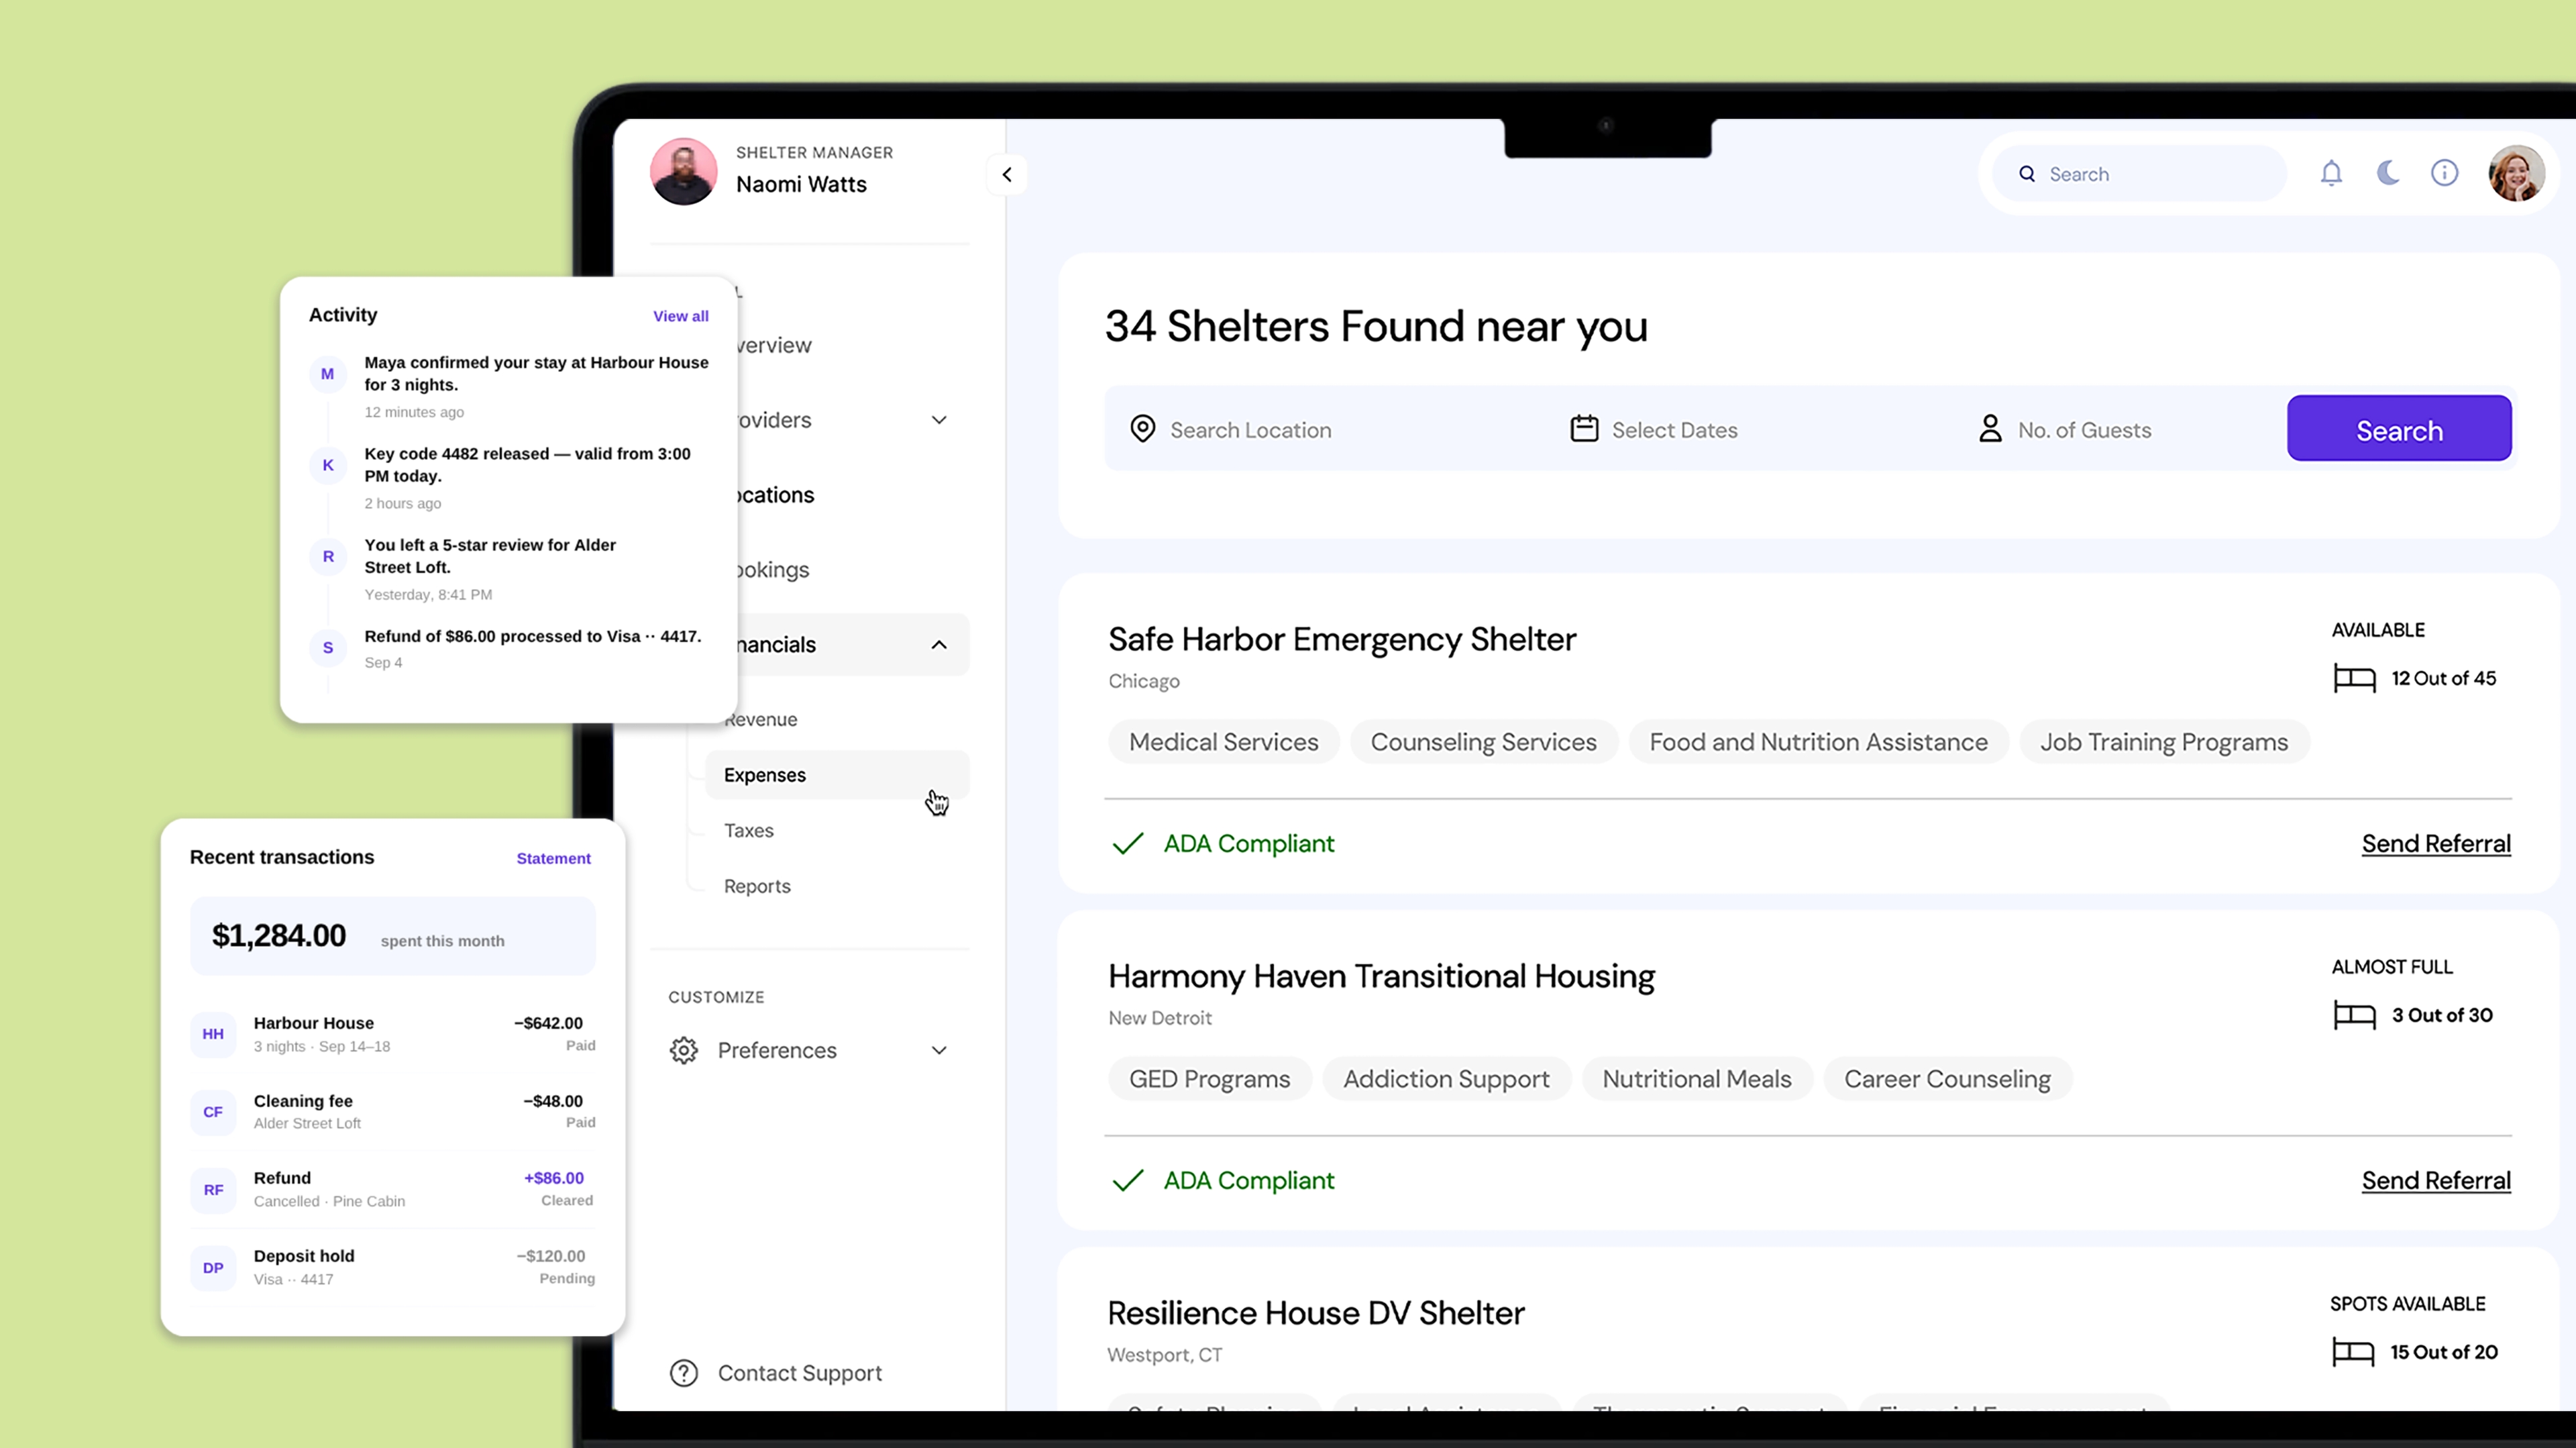Click the magnifier icon in top search box

(x=2027, y=174)
